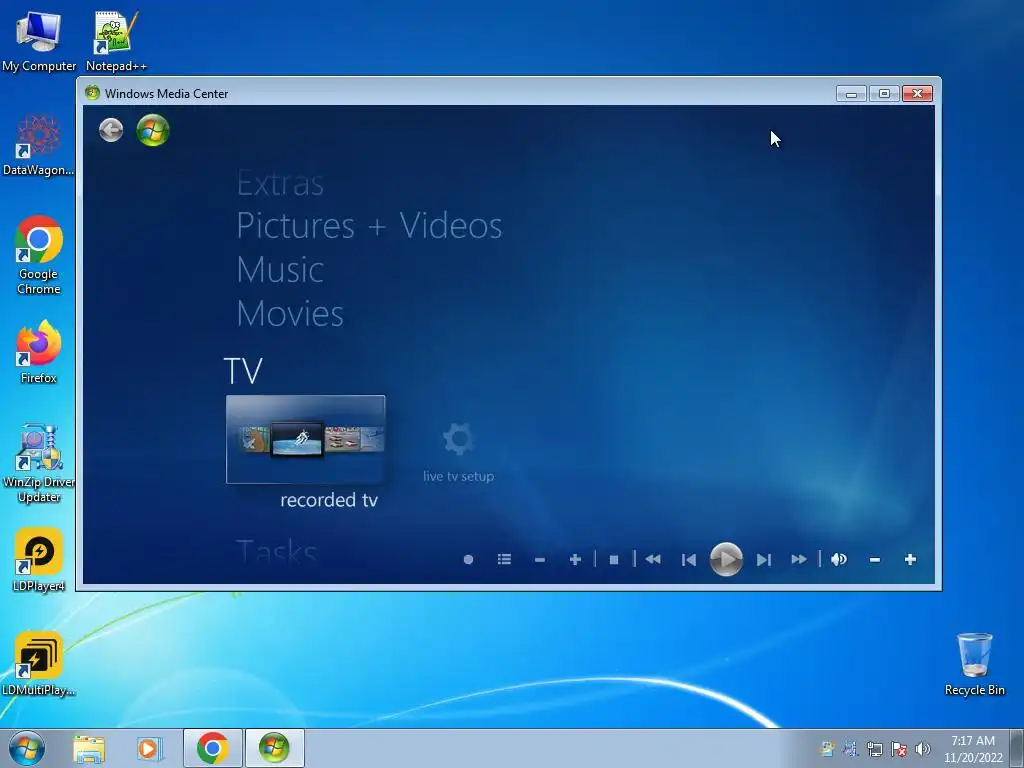
Task: Click Media Center taskbar button
Action: [x=274, y=748]
